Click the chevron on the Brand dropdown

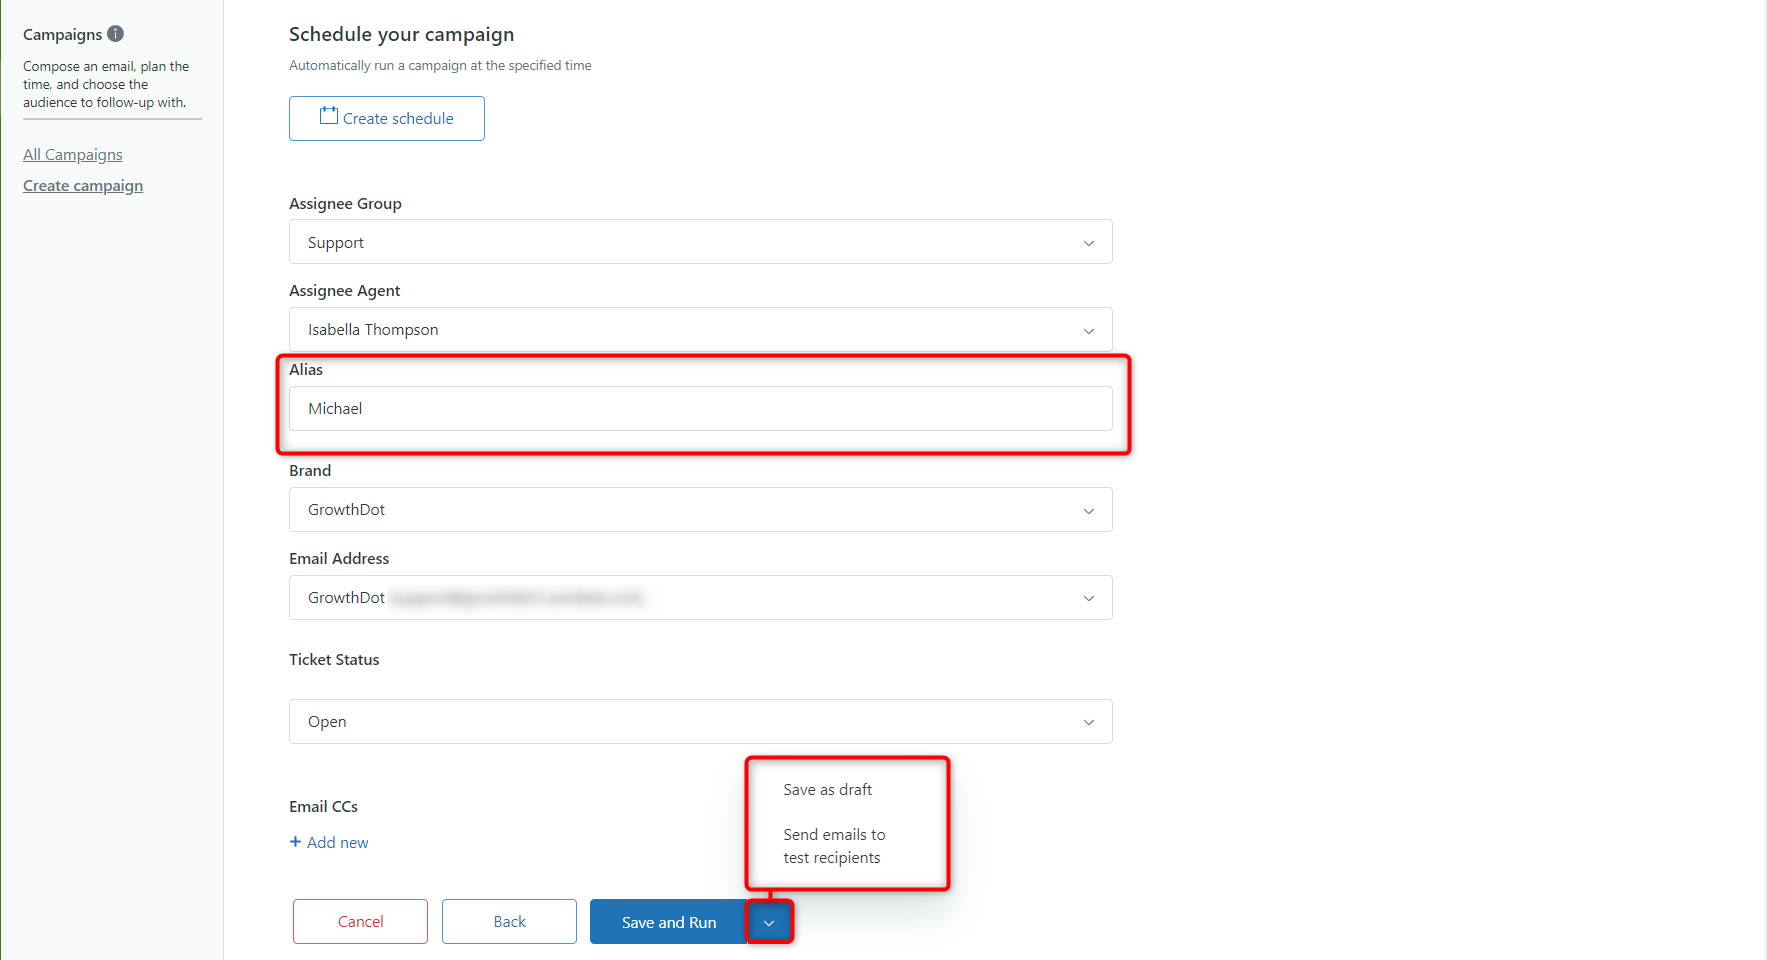[x=1089, y=510]
